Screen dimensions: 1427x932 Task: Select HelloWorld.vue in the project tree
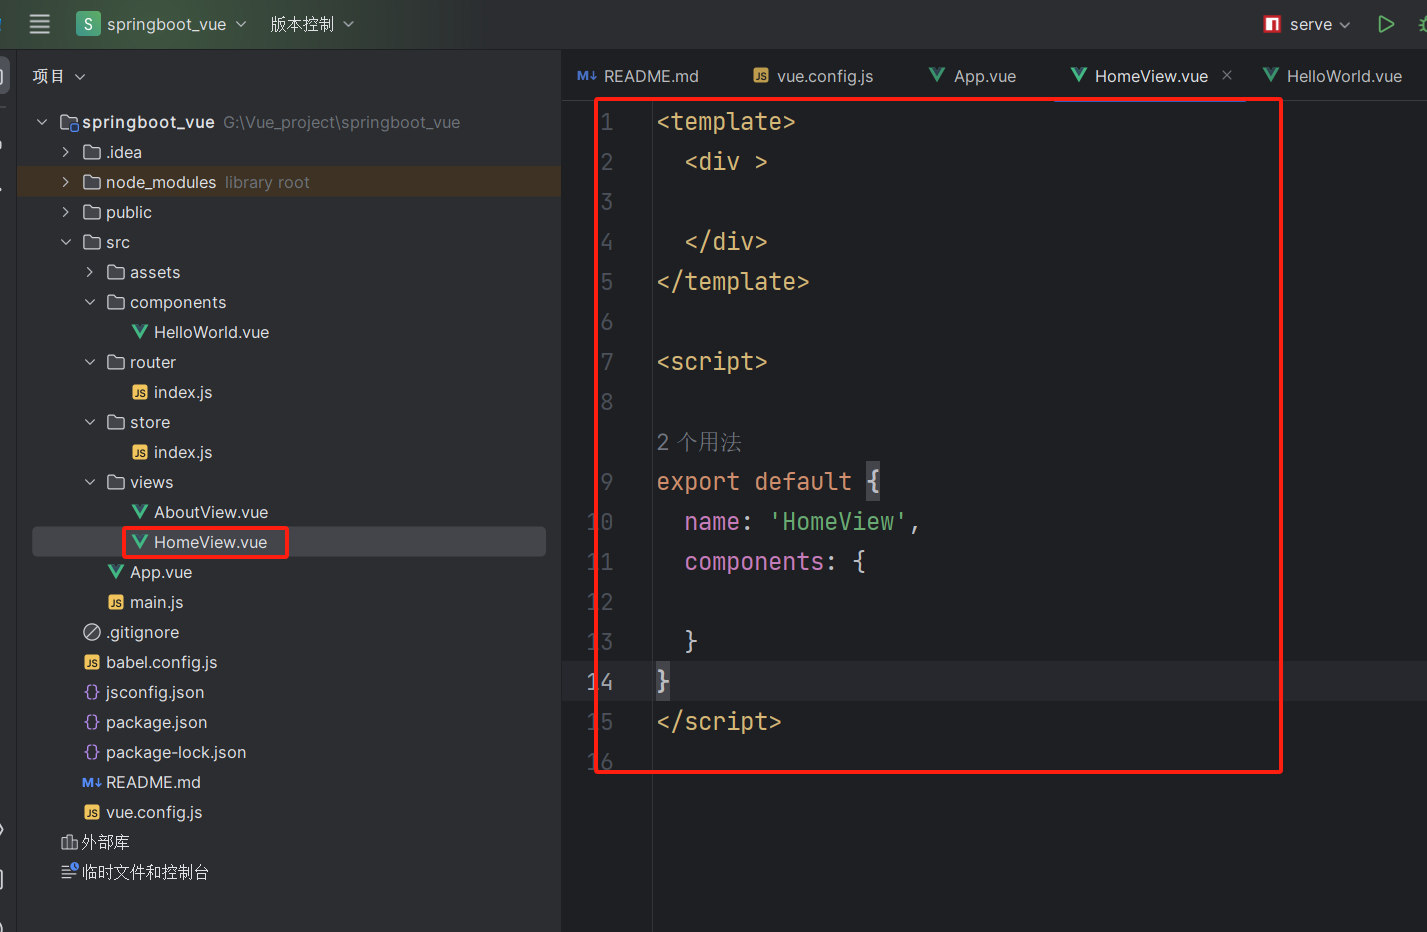(x=211, y=332)
